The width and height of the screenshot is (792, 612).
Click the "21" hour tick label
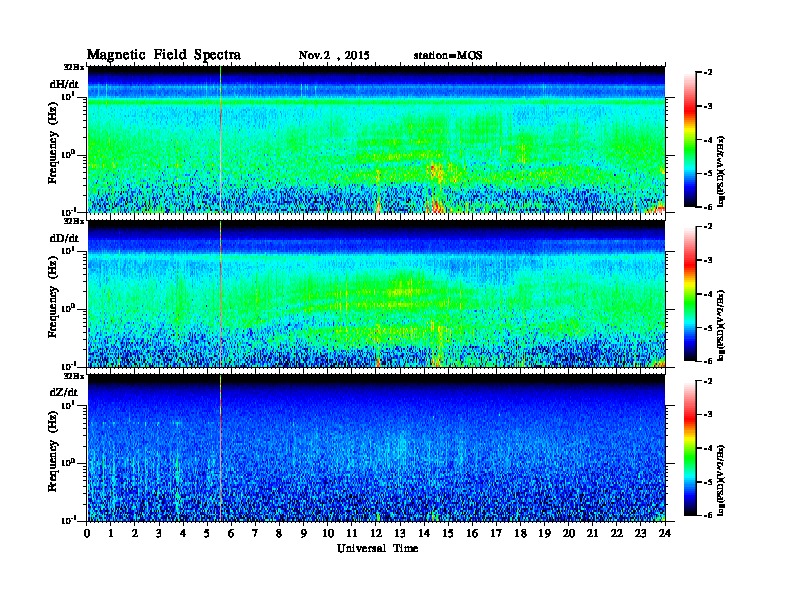pos(593,534)
